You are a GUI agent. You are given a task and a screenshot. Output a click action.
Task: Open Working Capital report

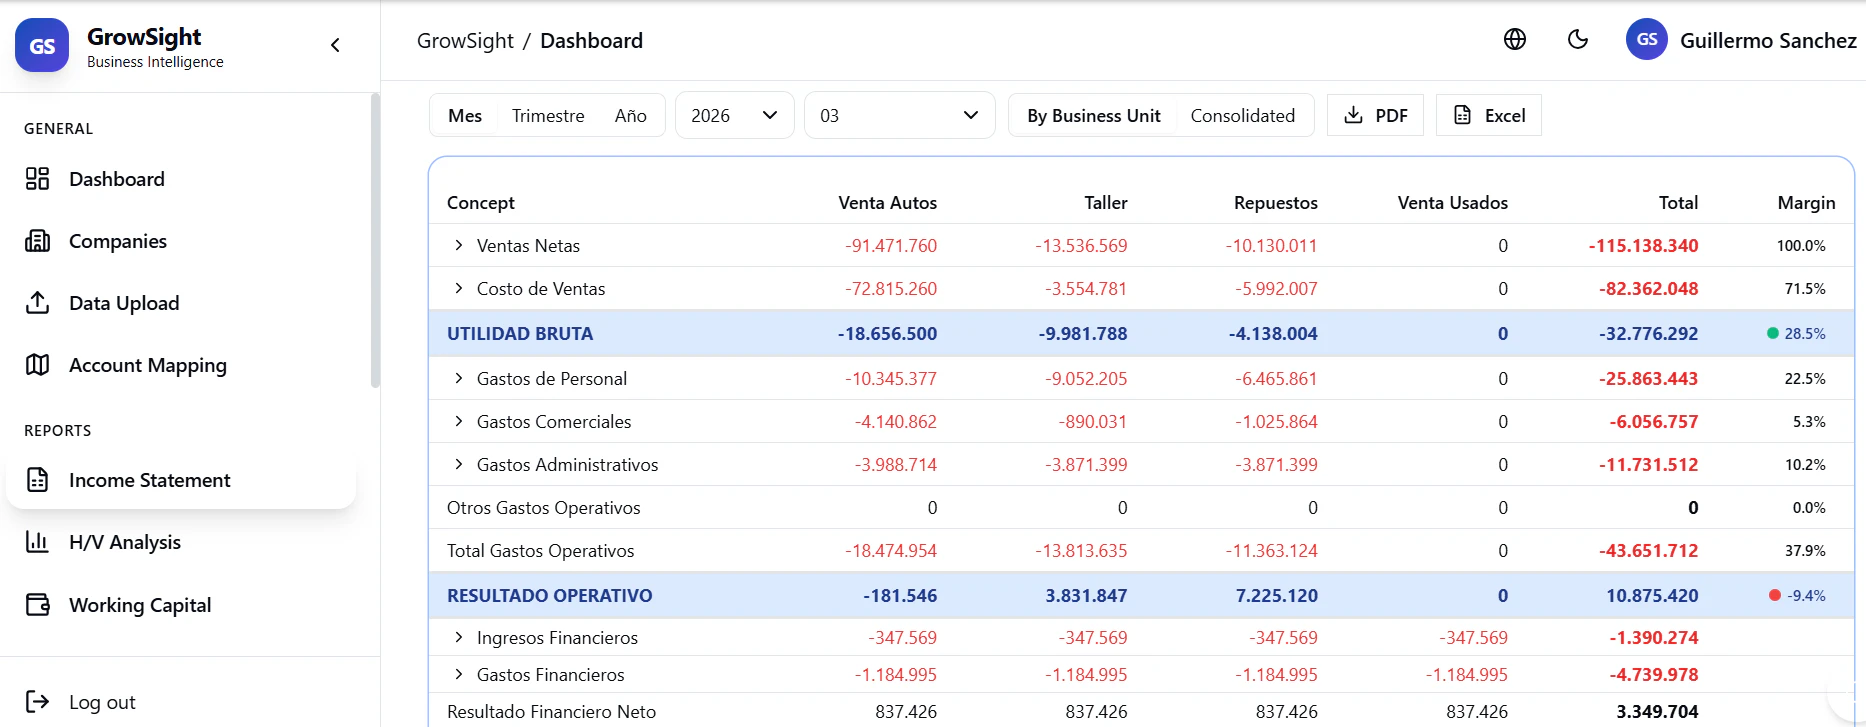click(x=139, y=605)
